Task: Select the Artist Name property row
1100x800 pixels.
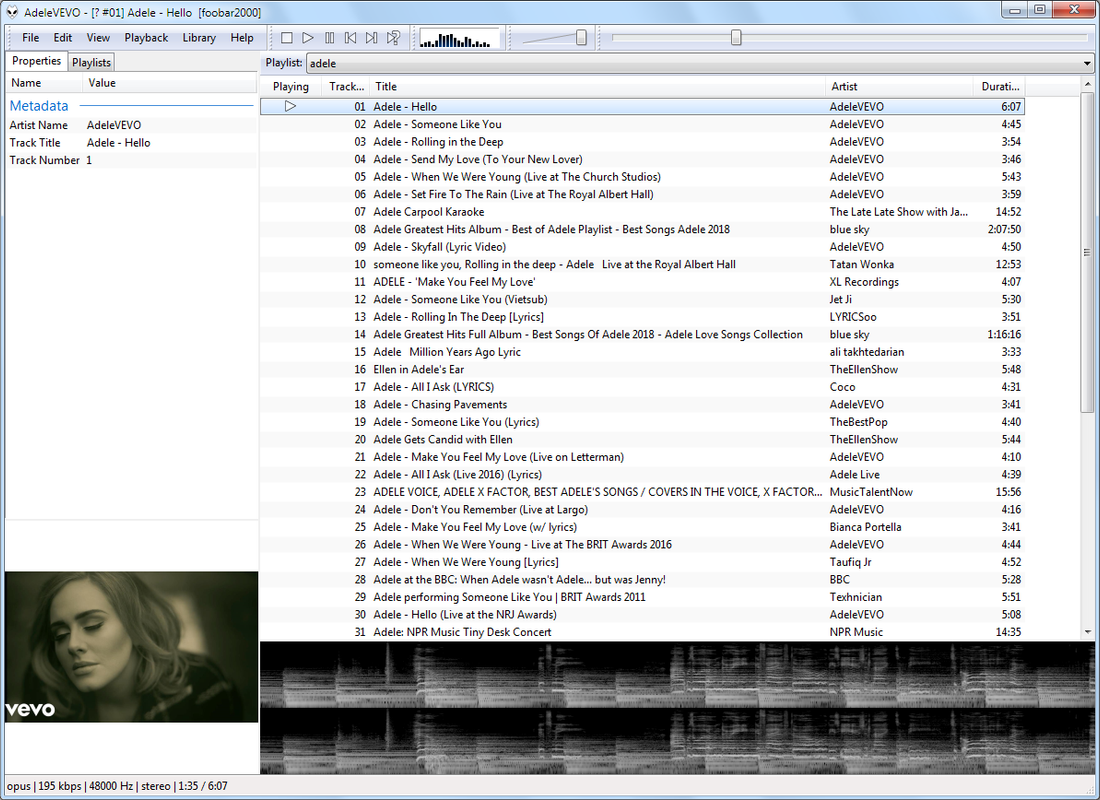Action: point(131,125)
